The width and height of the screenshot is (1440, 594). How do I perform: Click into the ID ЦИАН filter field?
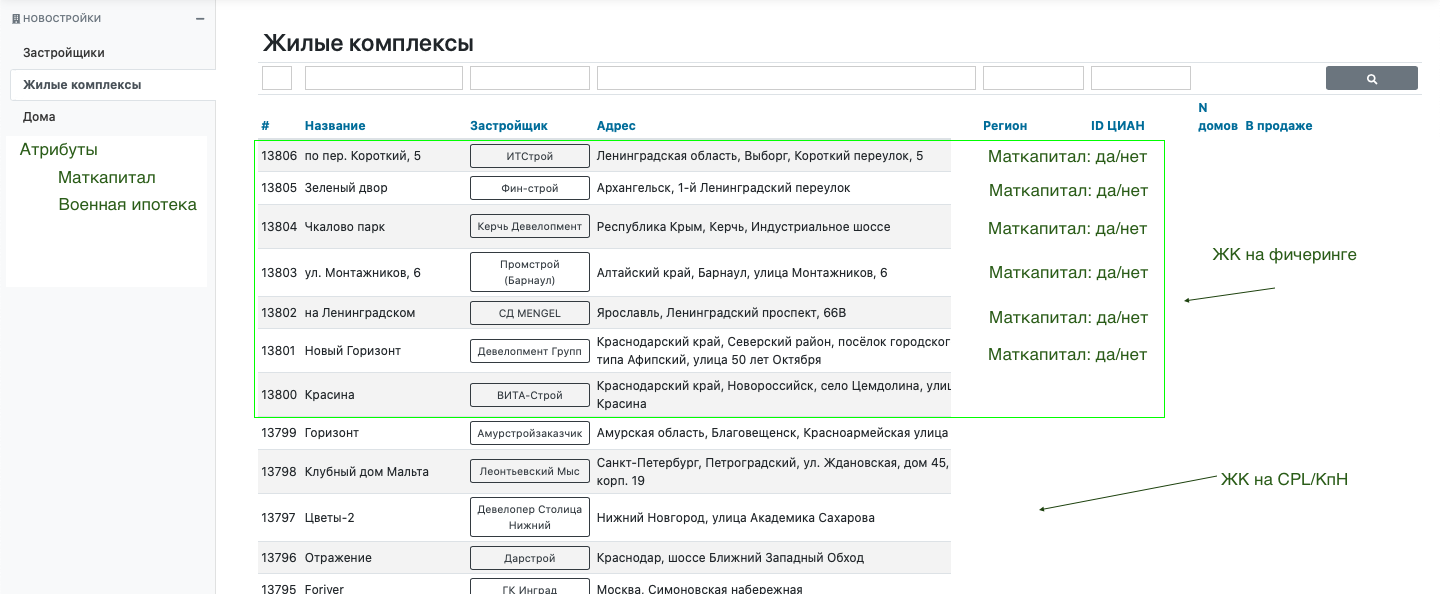[x=1141, y=78]
